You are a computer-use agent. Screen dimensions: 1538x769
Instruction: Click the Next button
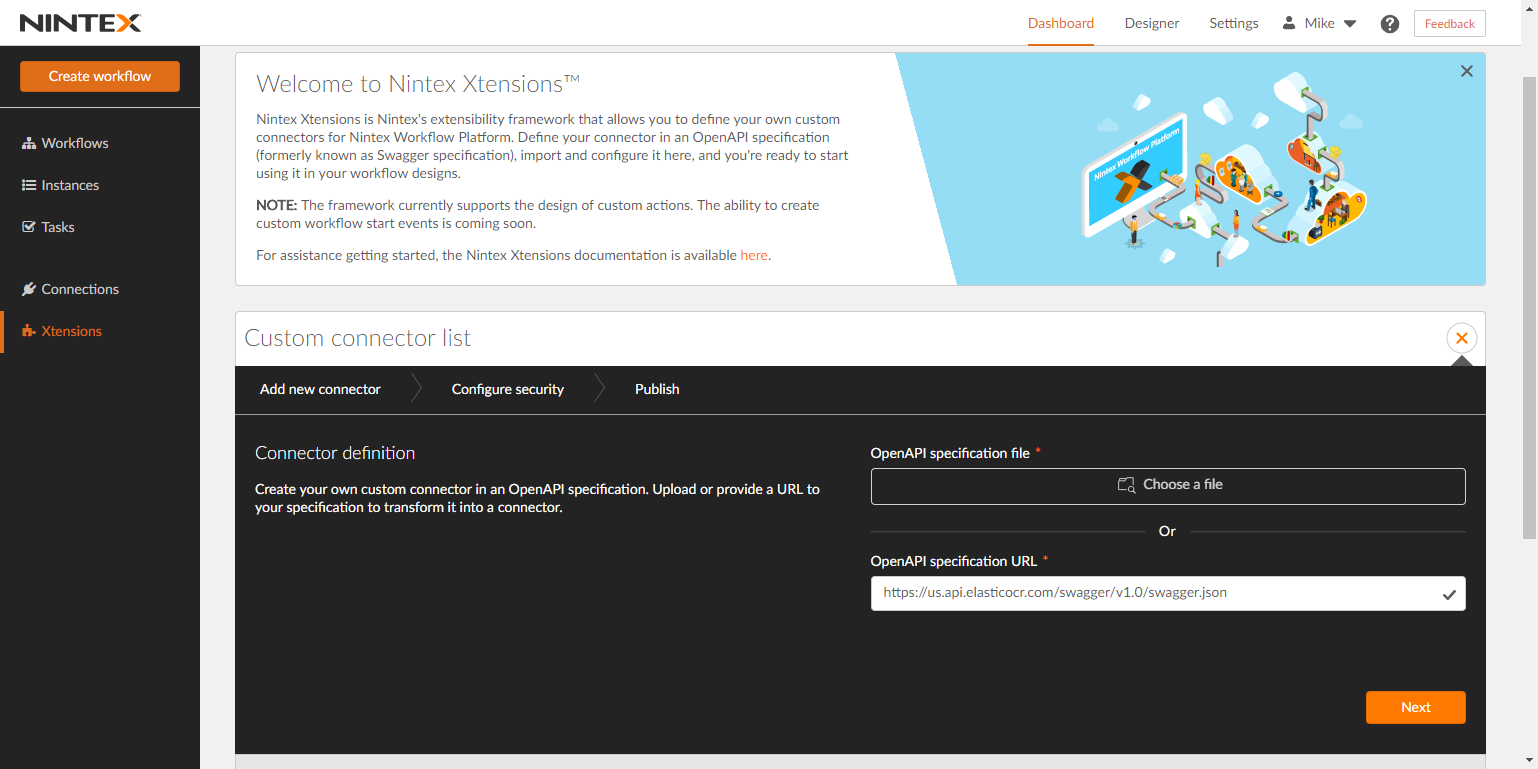1416,707
